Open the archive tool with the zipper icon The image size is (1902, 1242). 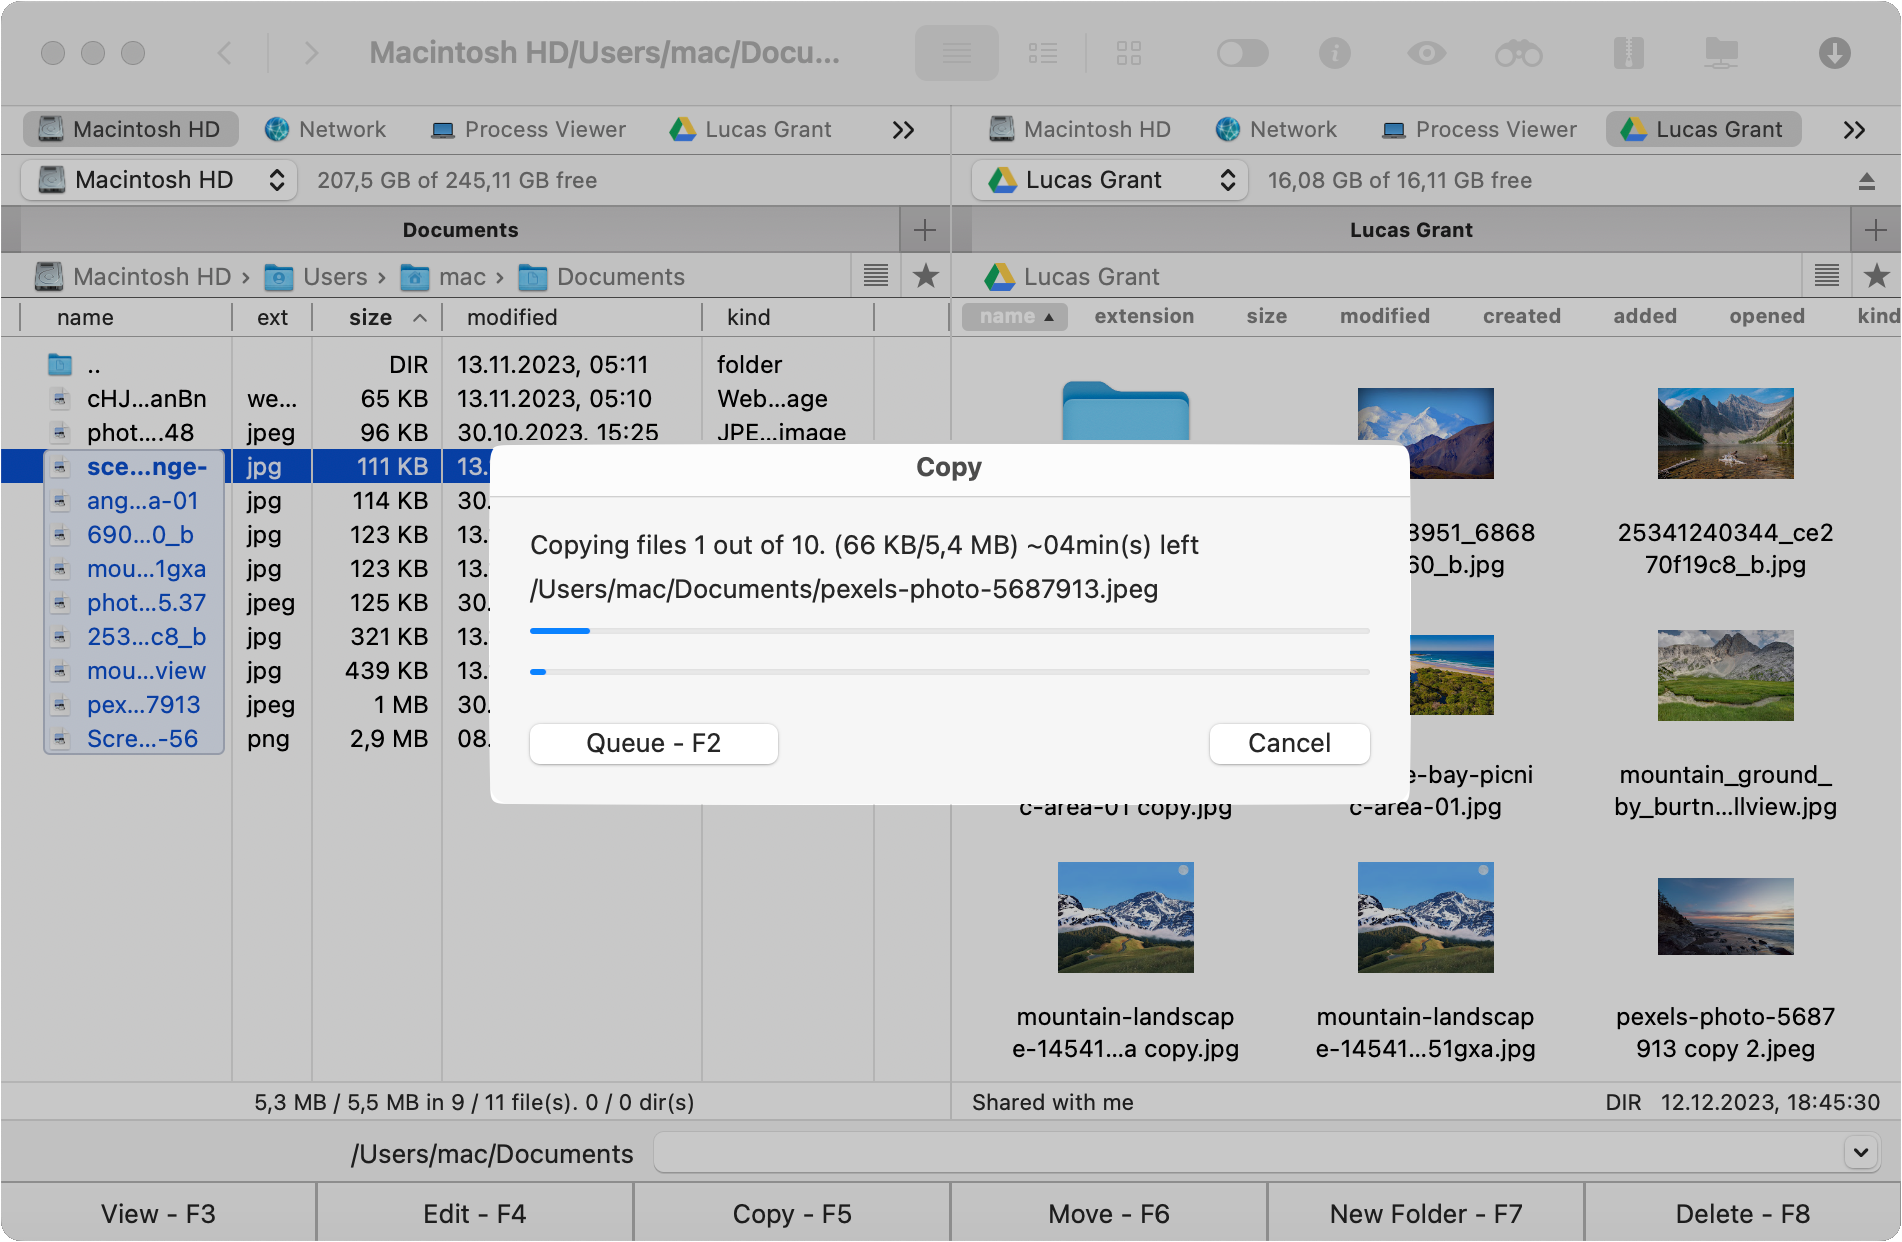click(1629, 53)
